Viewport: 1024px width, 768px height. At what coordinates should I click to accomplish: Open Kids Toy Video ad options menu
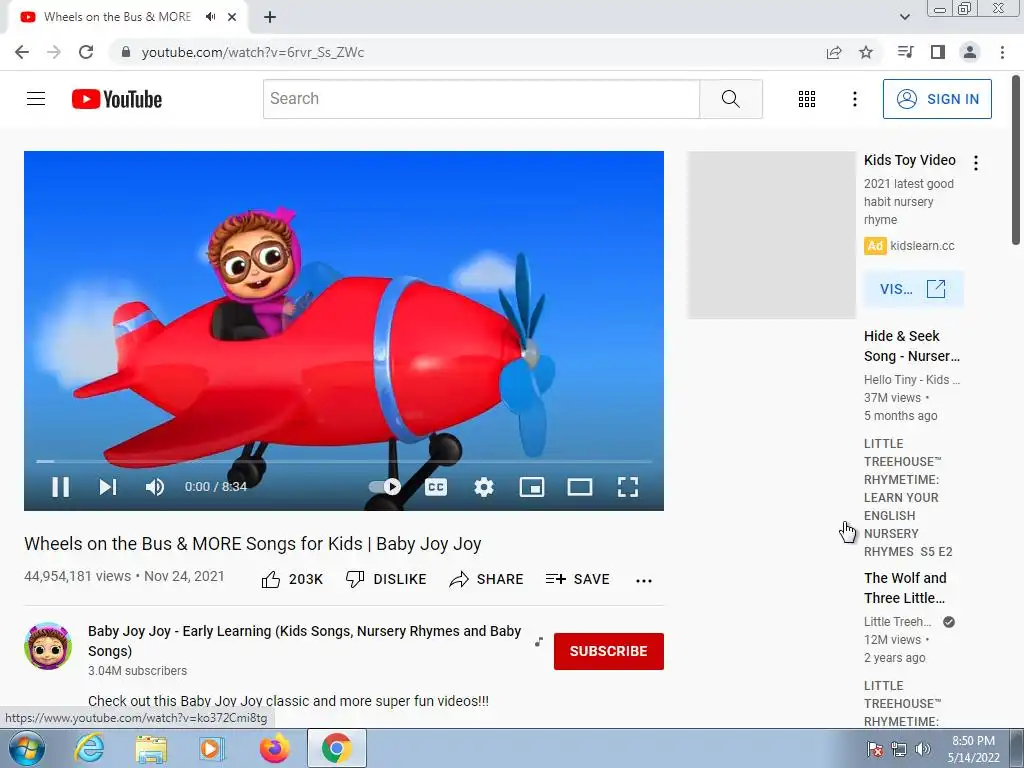pos(976,163)
